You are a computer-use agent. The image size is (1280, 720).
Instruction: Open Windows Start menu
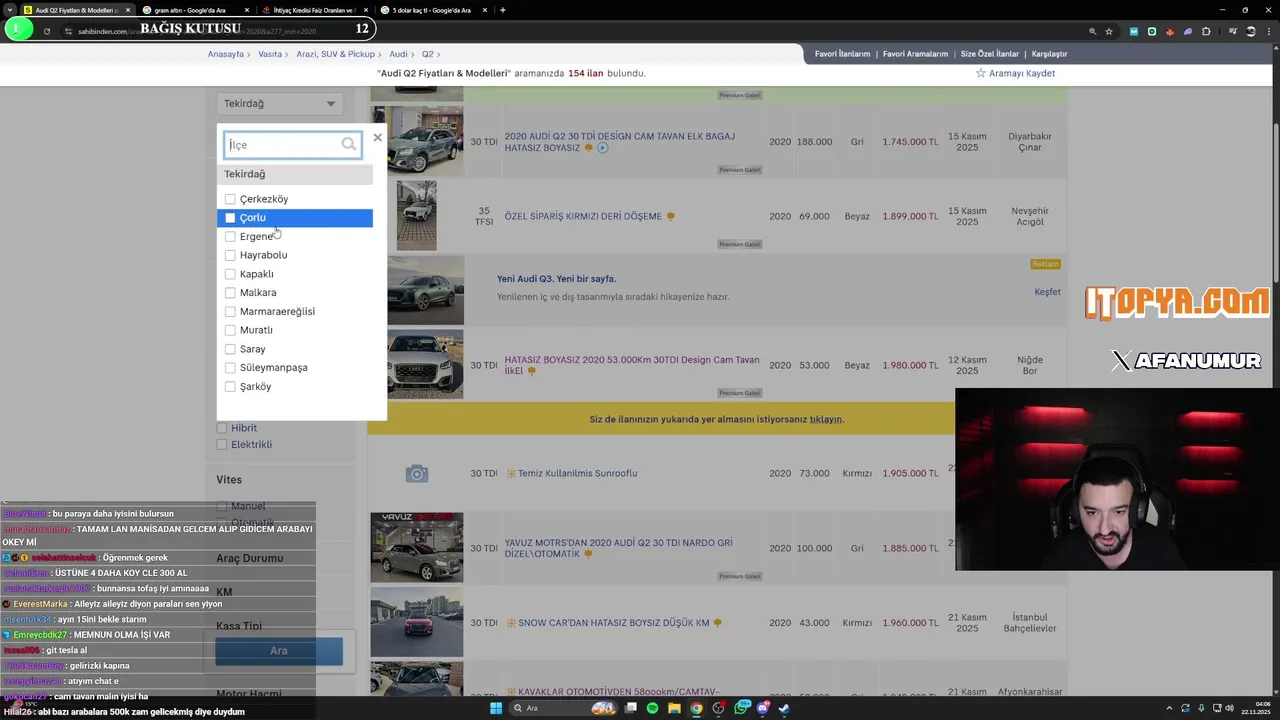(496, 708)
